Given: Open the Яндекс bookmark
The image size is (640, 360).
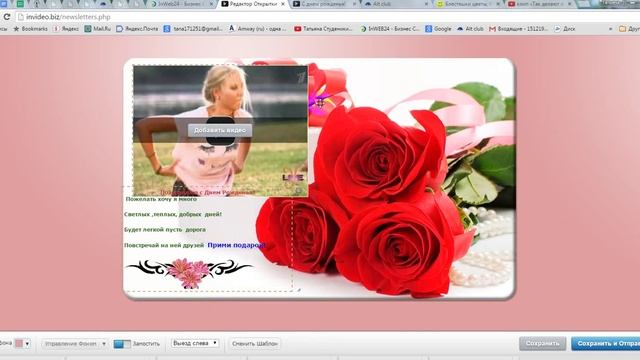Looking at the screenshot, I should 66,29.
